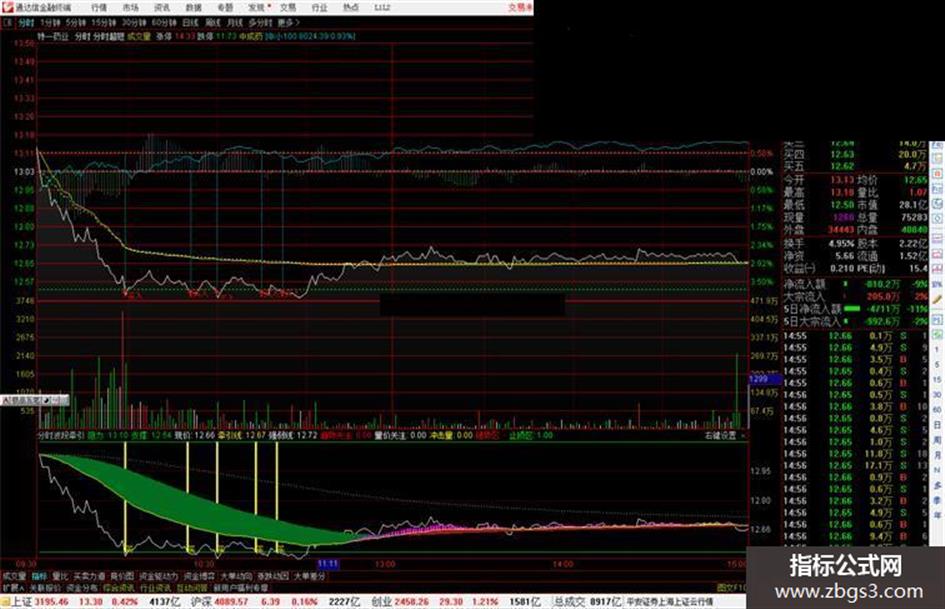Open the 资金分布 tab

pos(82,587)
